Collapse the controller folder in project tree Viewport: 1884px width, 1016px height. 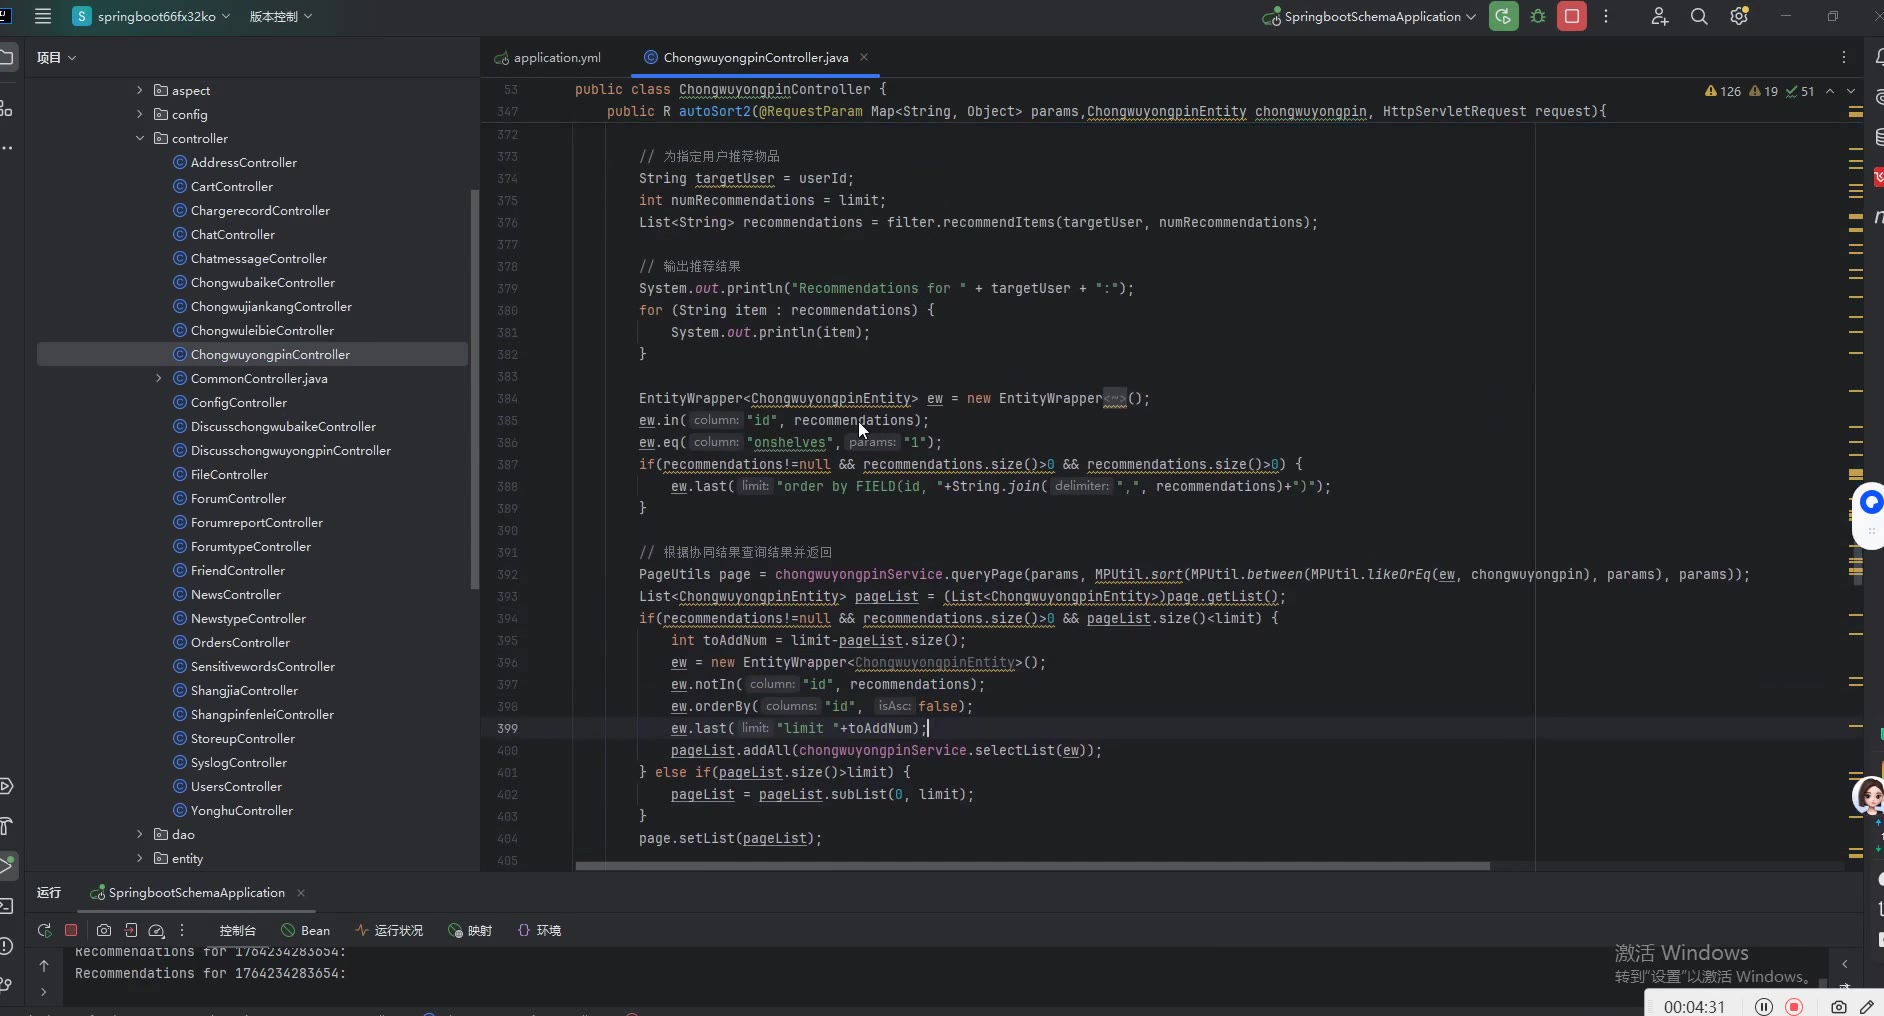140,139
